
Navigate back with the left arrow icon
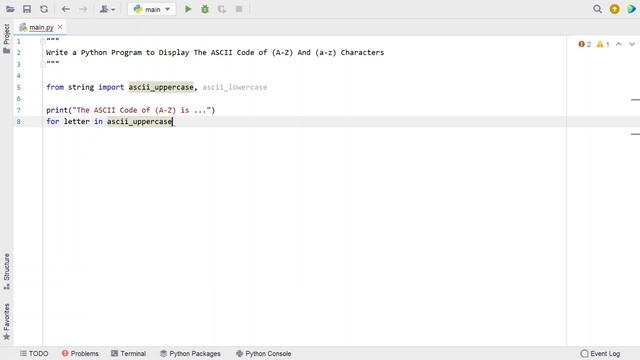pyautogui.click(x=66, y=9)
